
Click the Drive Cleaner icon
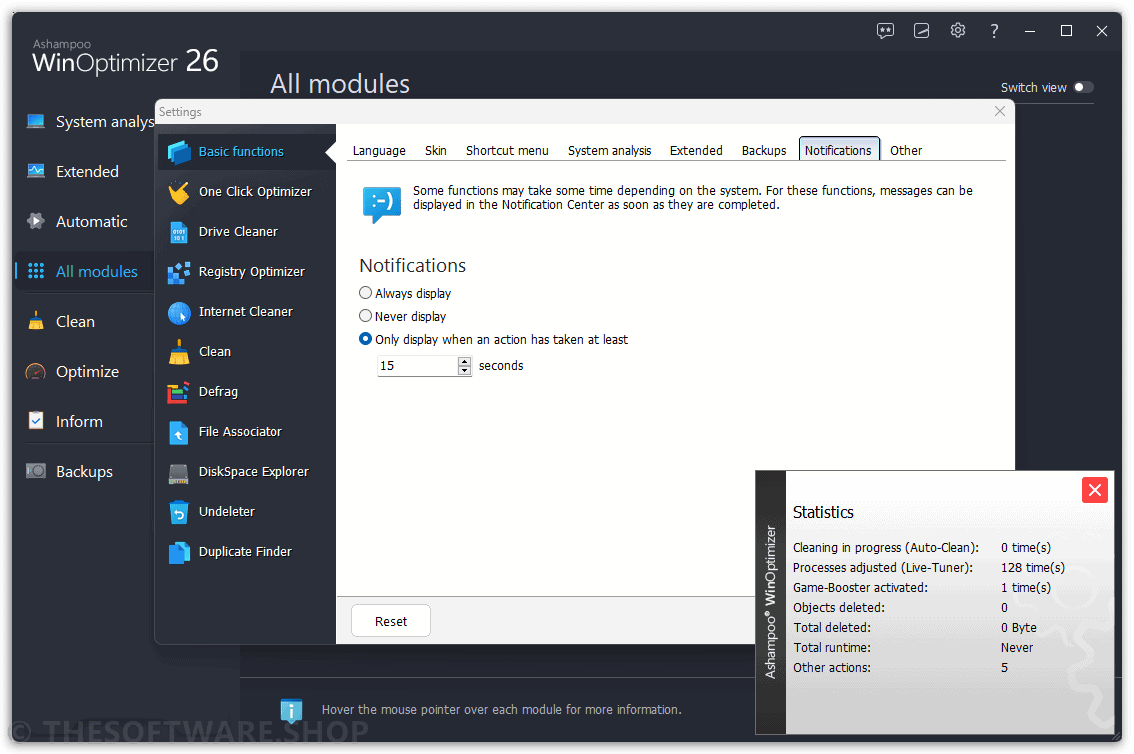pos(179,232)
